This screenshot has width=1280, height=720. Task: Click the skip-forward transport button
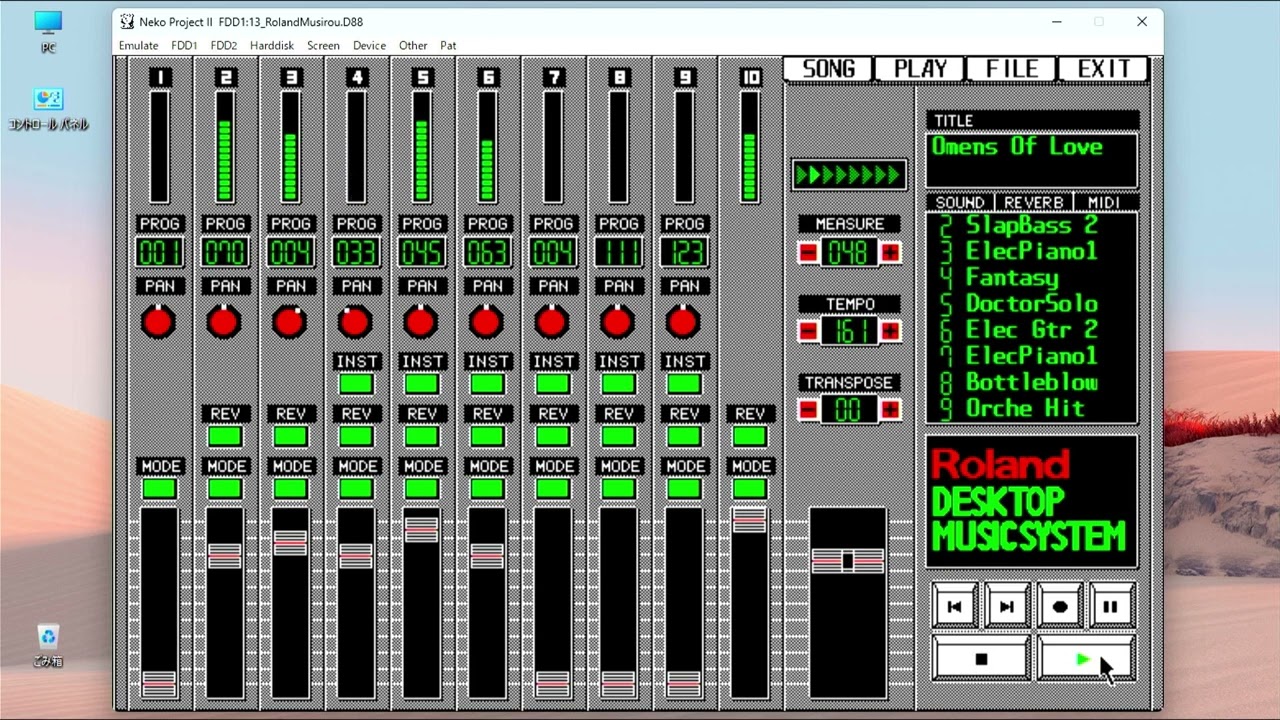tap(1006, 605)
